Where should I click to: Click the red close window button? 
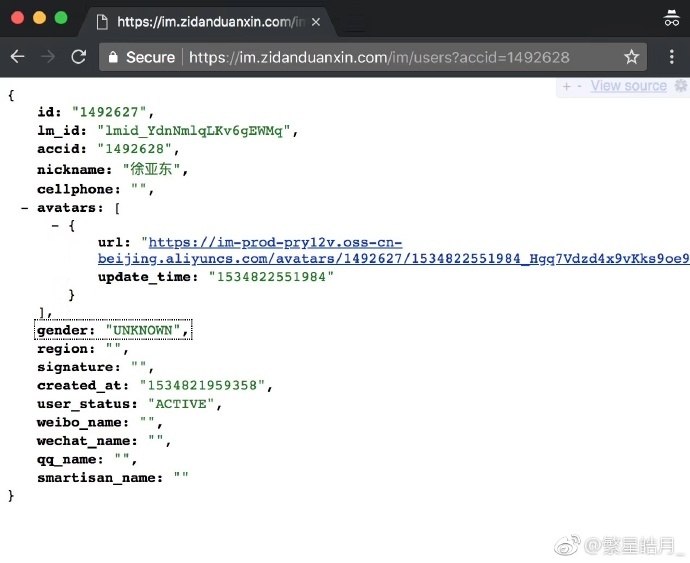(18, 18)
